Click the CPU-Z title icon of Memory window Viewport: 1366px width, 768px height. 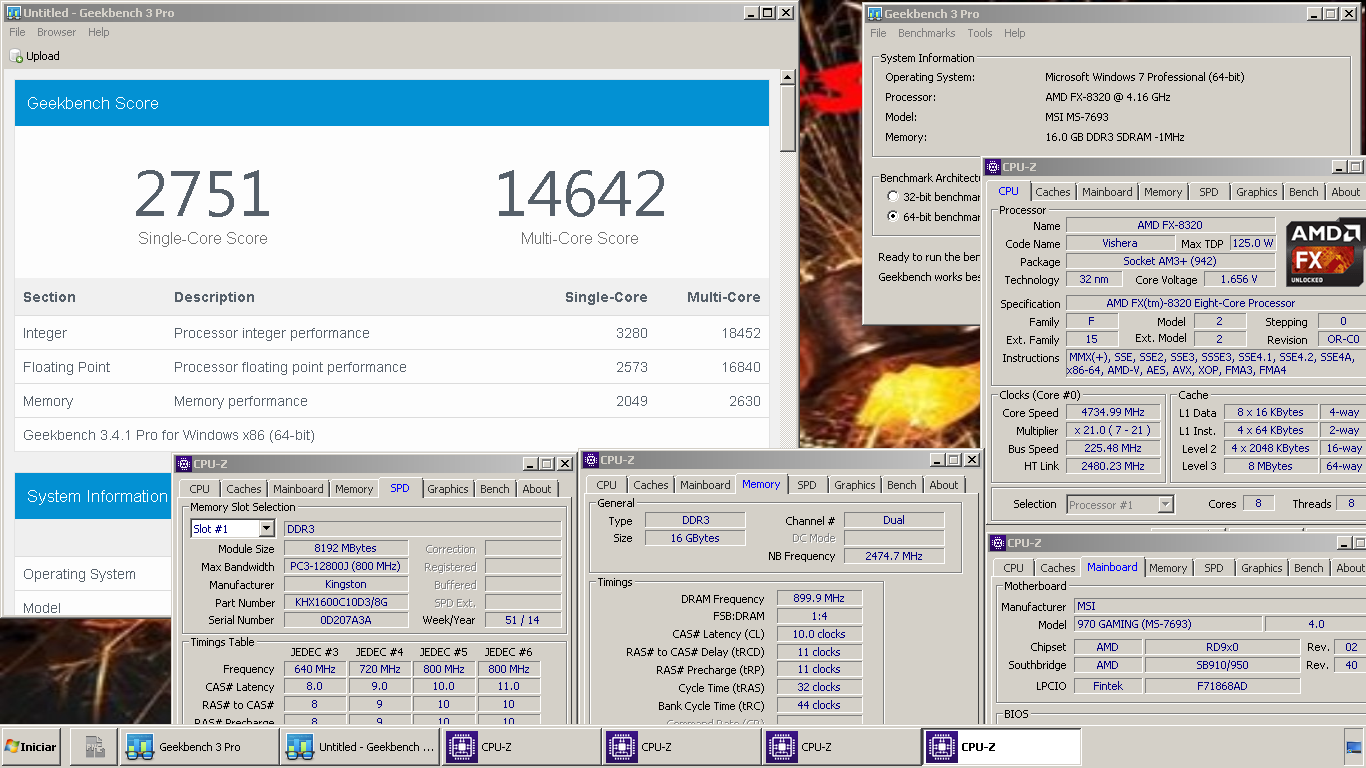pos(590,460)
